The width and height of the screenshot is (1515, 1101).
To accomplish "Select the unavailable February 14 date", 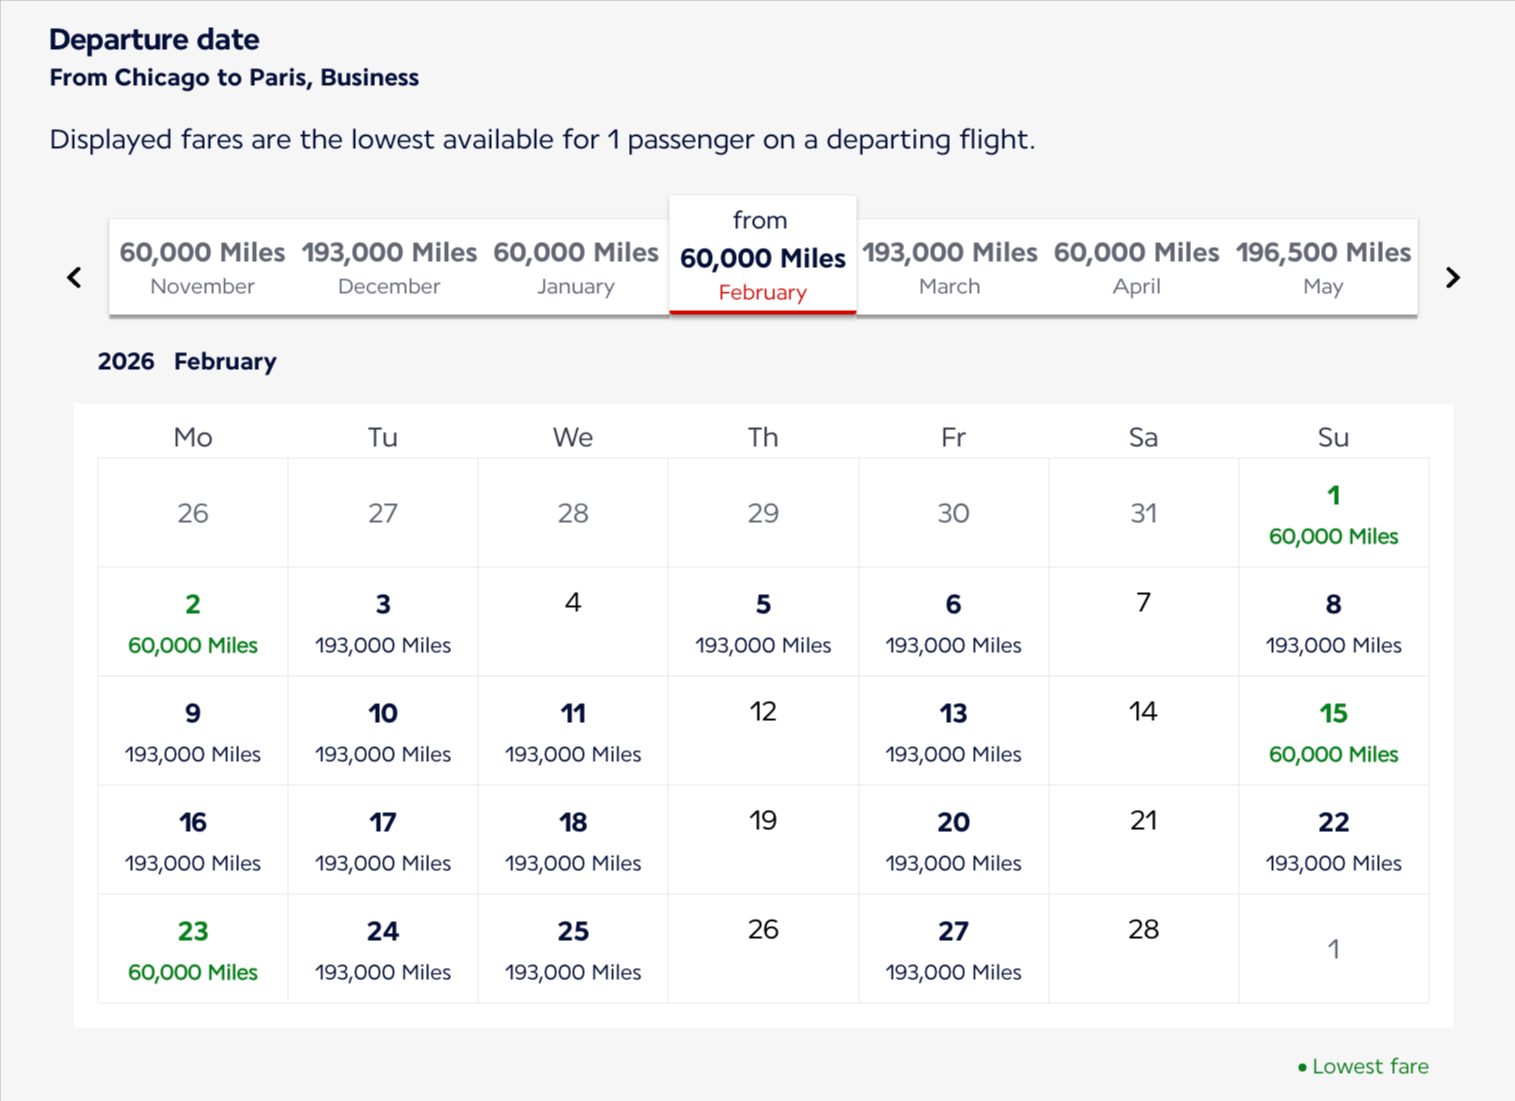I will point(1143,711).
